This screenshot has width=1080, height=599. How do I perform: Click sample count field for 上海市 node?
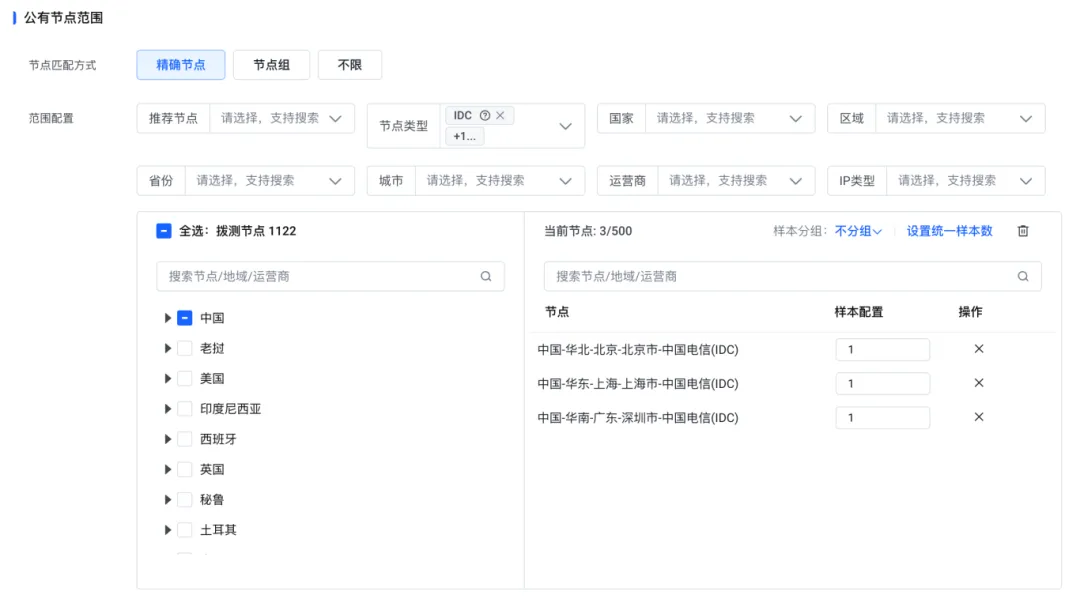882,383
